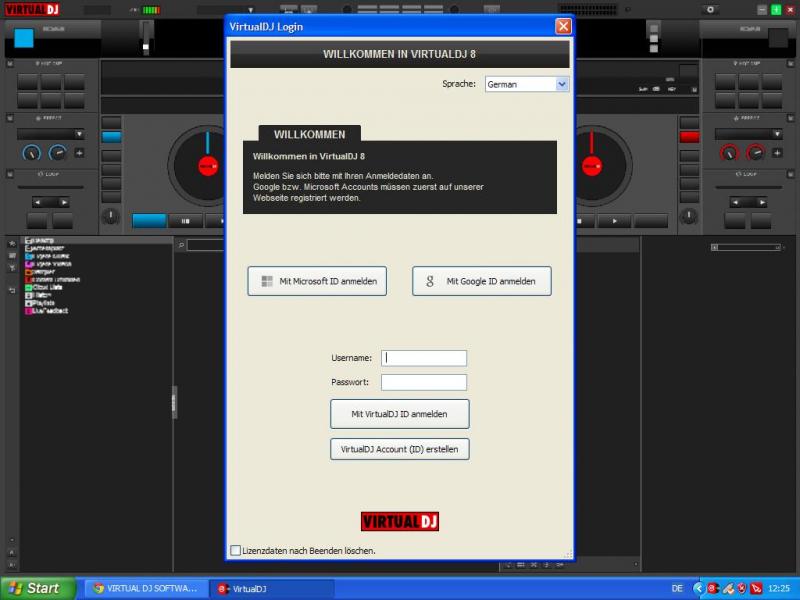Focus the Passwort input field
Screen dimensions: 800x600
click(x=423, y=382)
